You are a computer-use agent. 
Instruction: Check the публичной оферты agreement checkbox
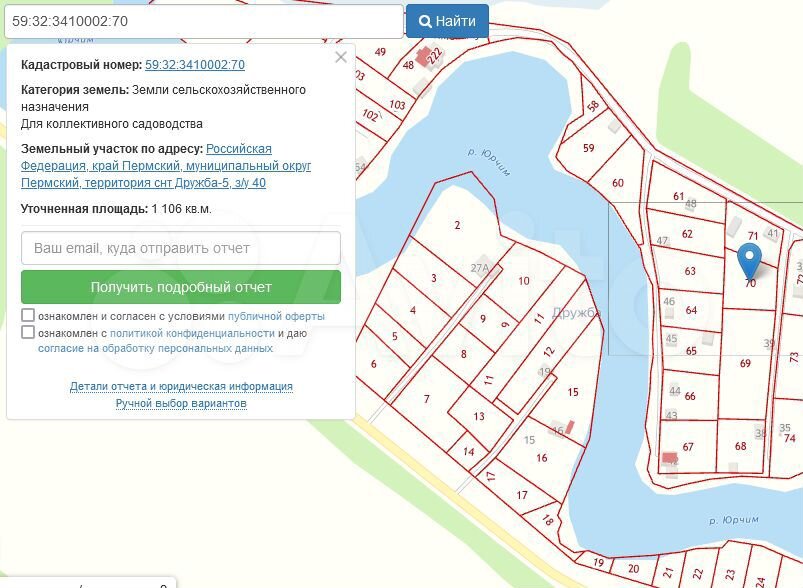[x=28, y=316]
